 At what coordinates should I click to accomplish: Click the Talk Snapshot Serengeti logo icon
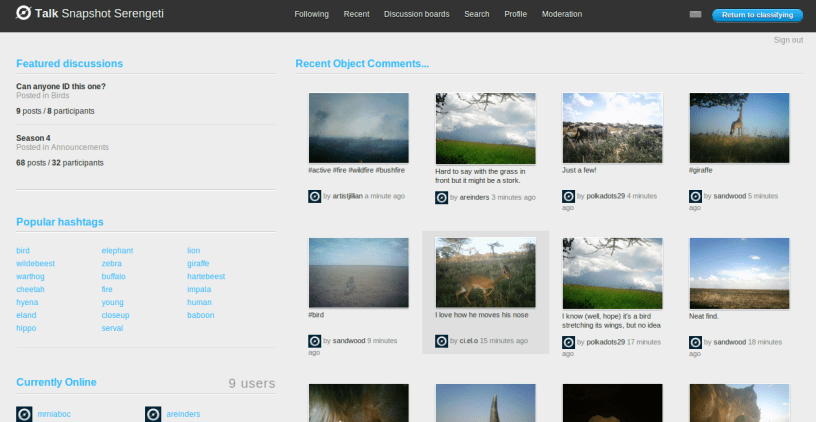click(x=21, y=14)
